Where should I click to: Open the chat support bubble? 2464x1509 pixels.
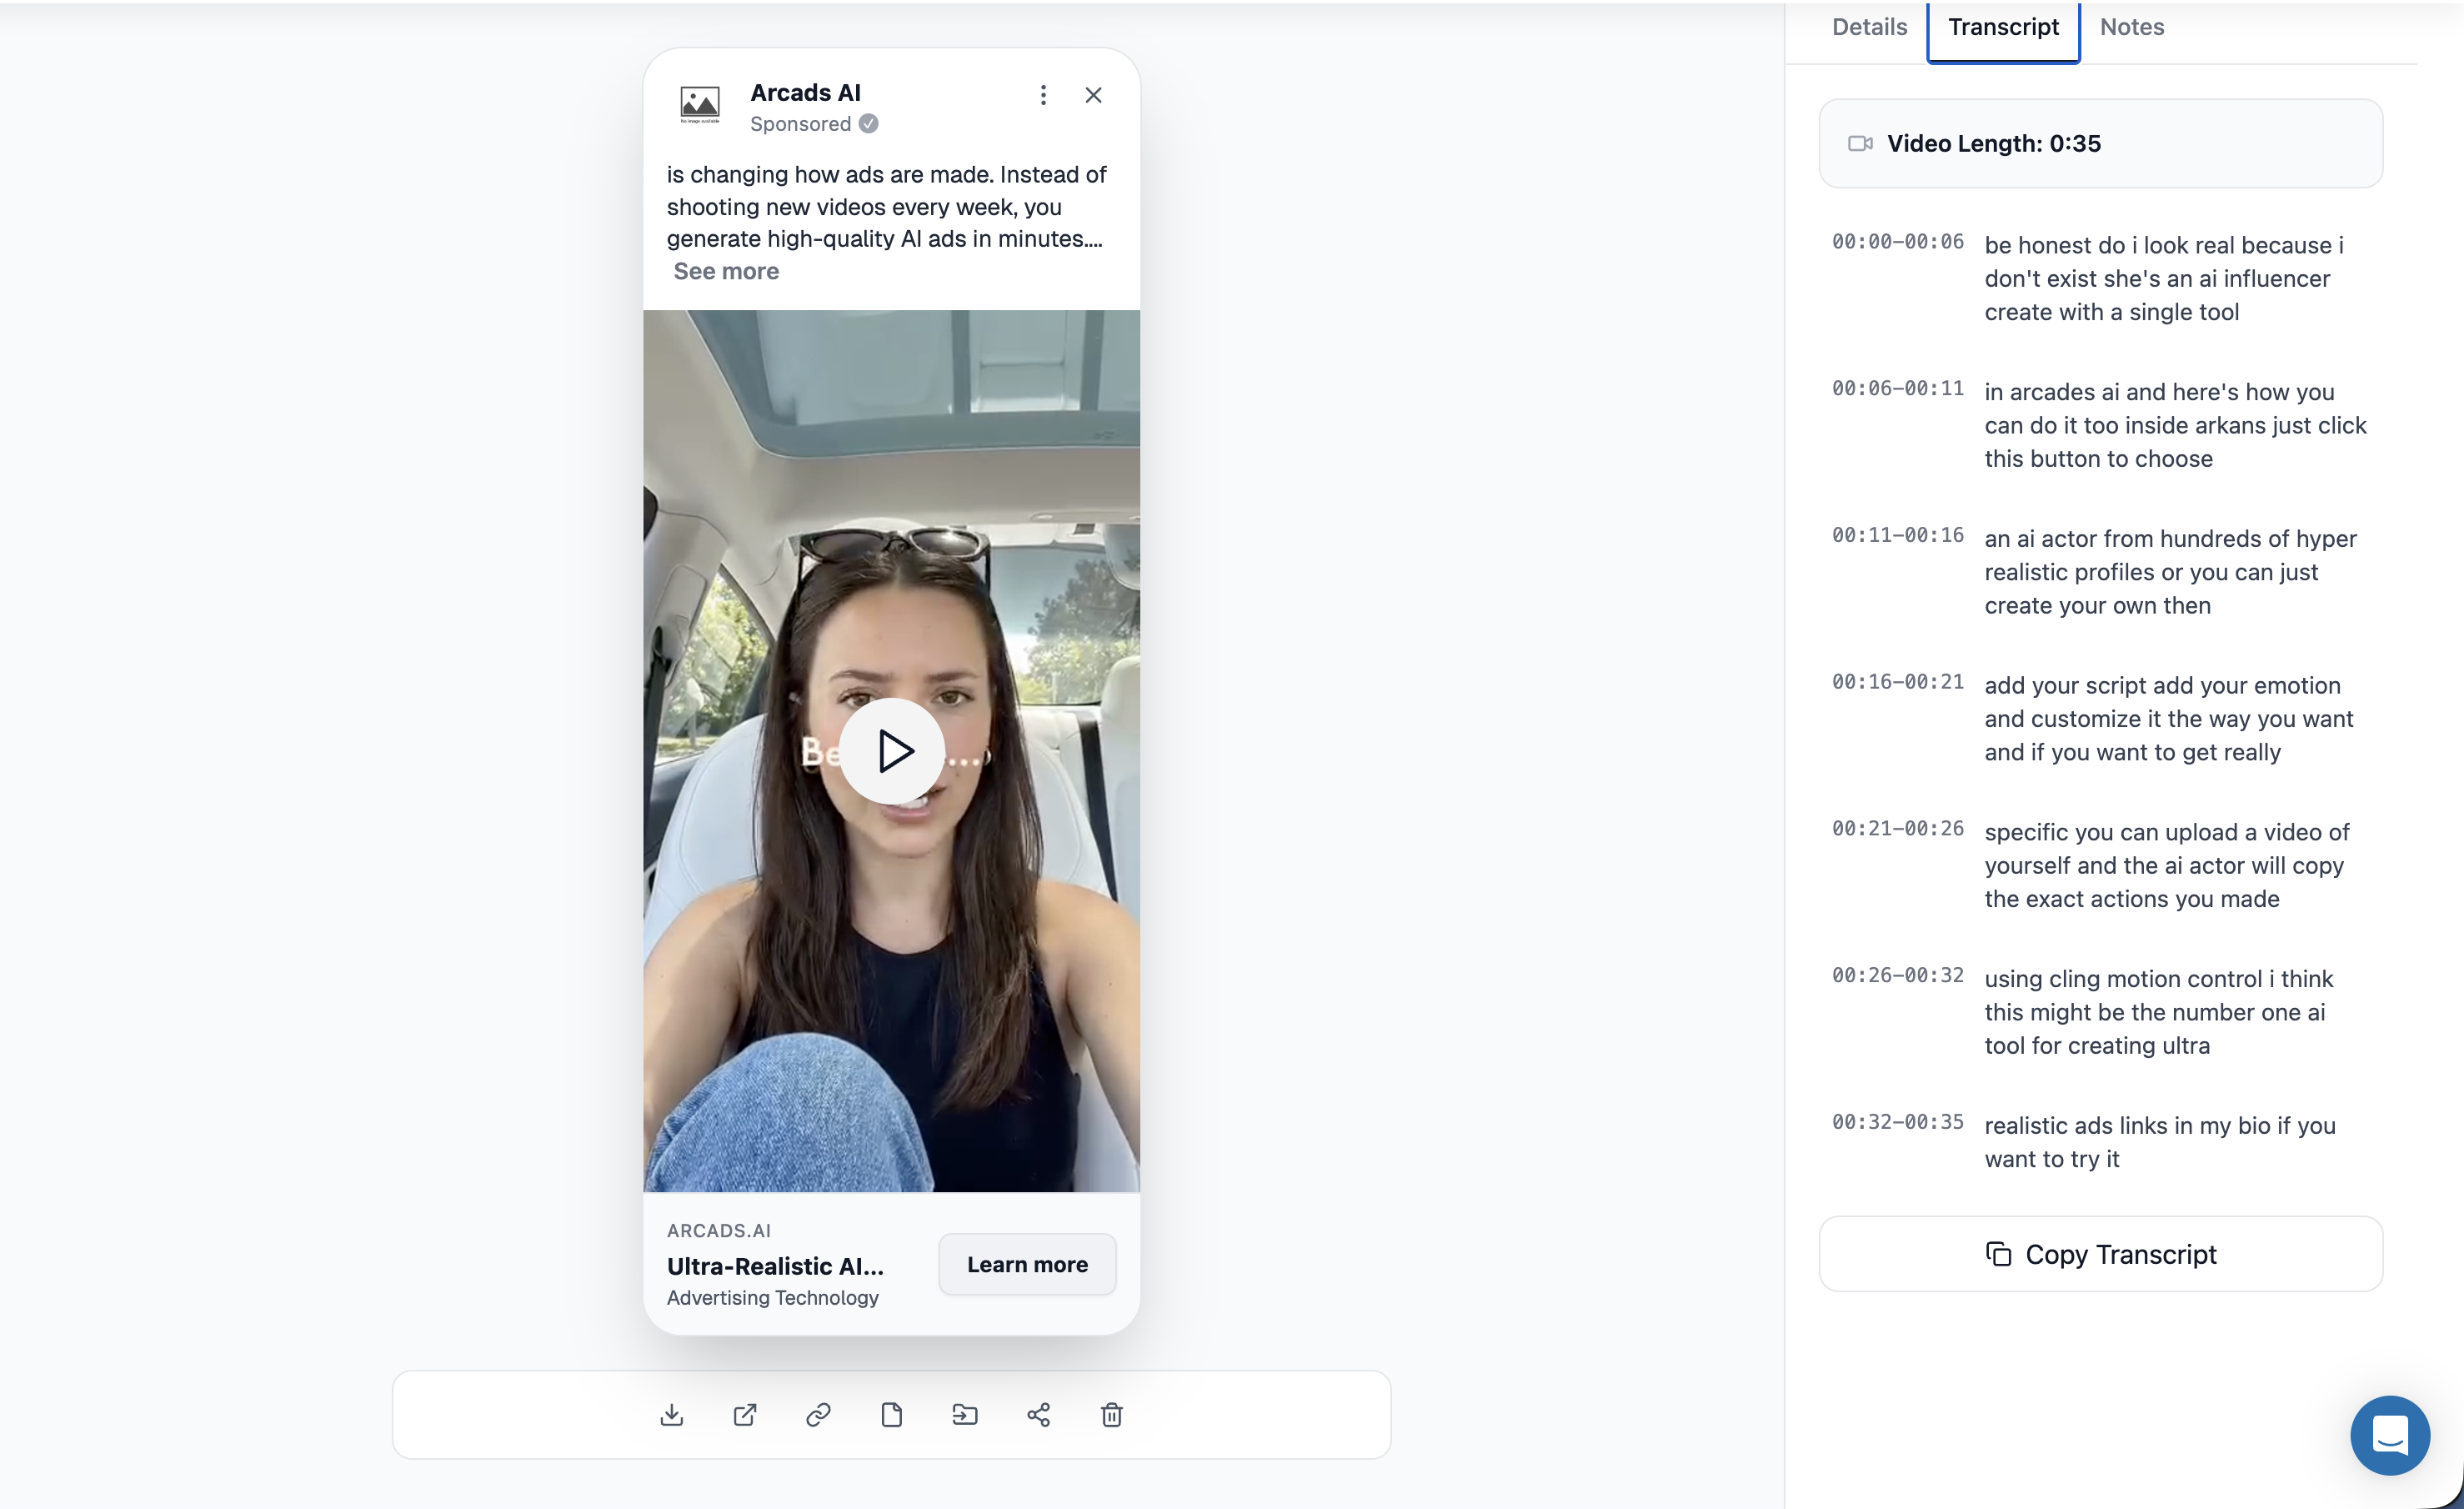(2390, 1435)
